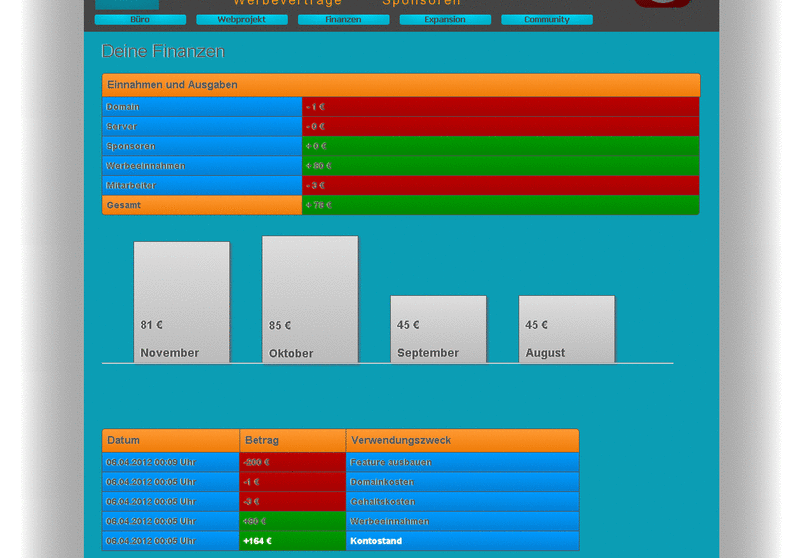
Task: Click the Einnahmen und Ausgaben header
Action: (401, 85)
